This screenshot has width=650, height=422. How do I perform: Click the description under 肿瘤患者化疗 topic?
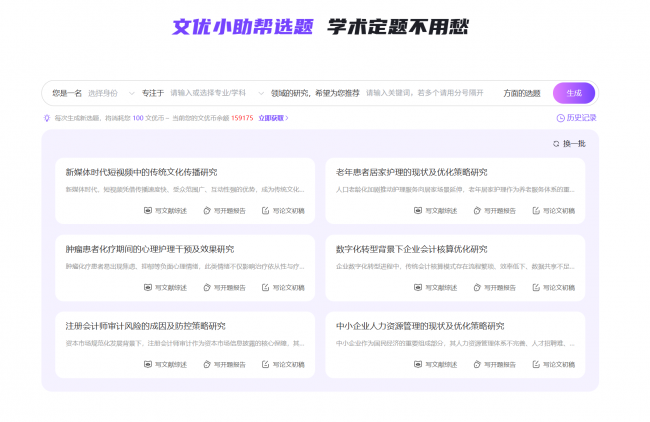[185, 266]
